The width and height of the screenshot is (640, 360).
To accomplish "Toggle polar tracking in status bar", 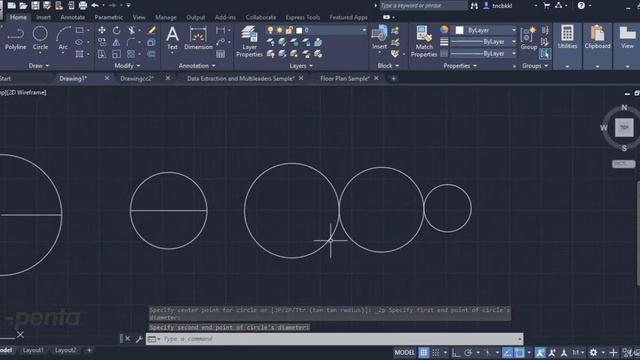I will coord(468,352).
